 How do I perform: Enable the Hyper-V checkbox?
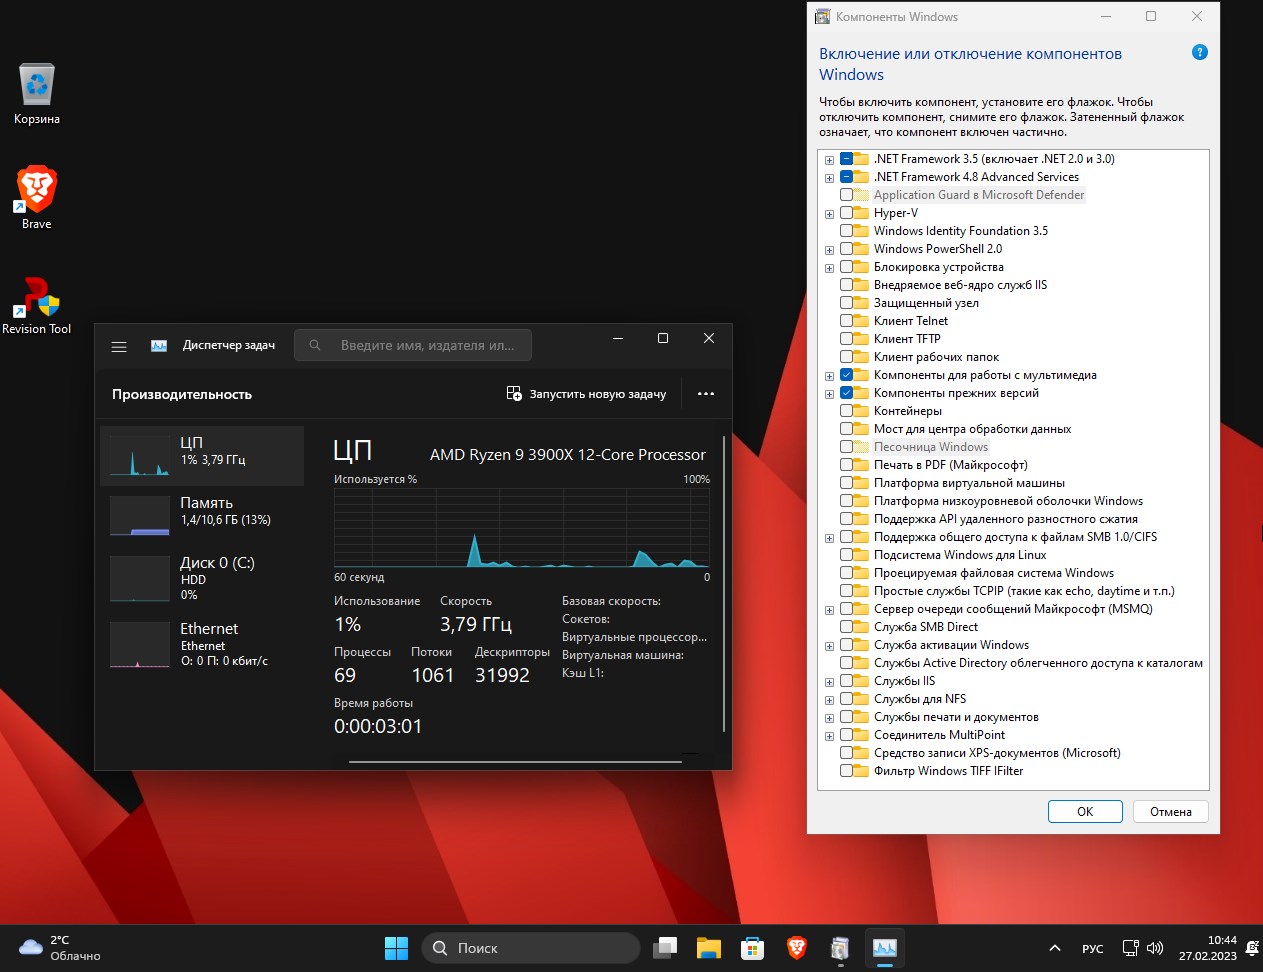(x=847, y=213)
